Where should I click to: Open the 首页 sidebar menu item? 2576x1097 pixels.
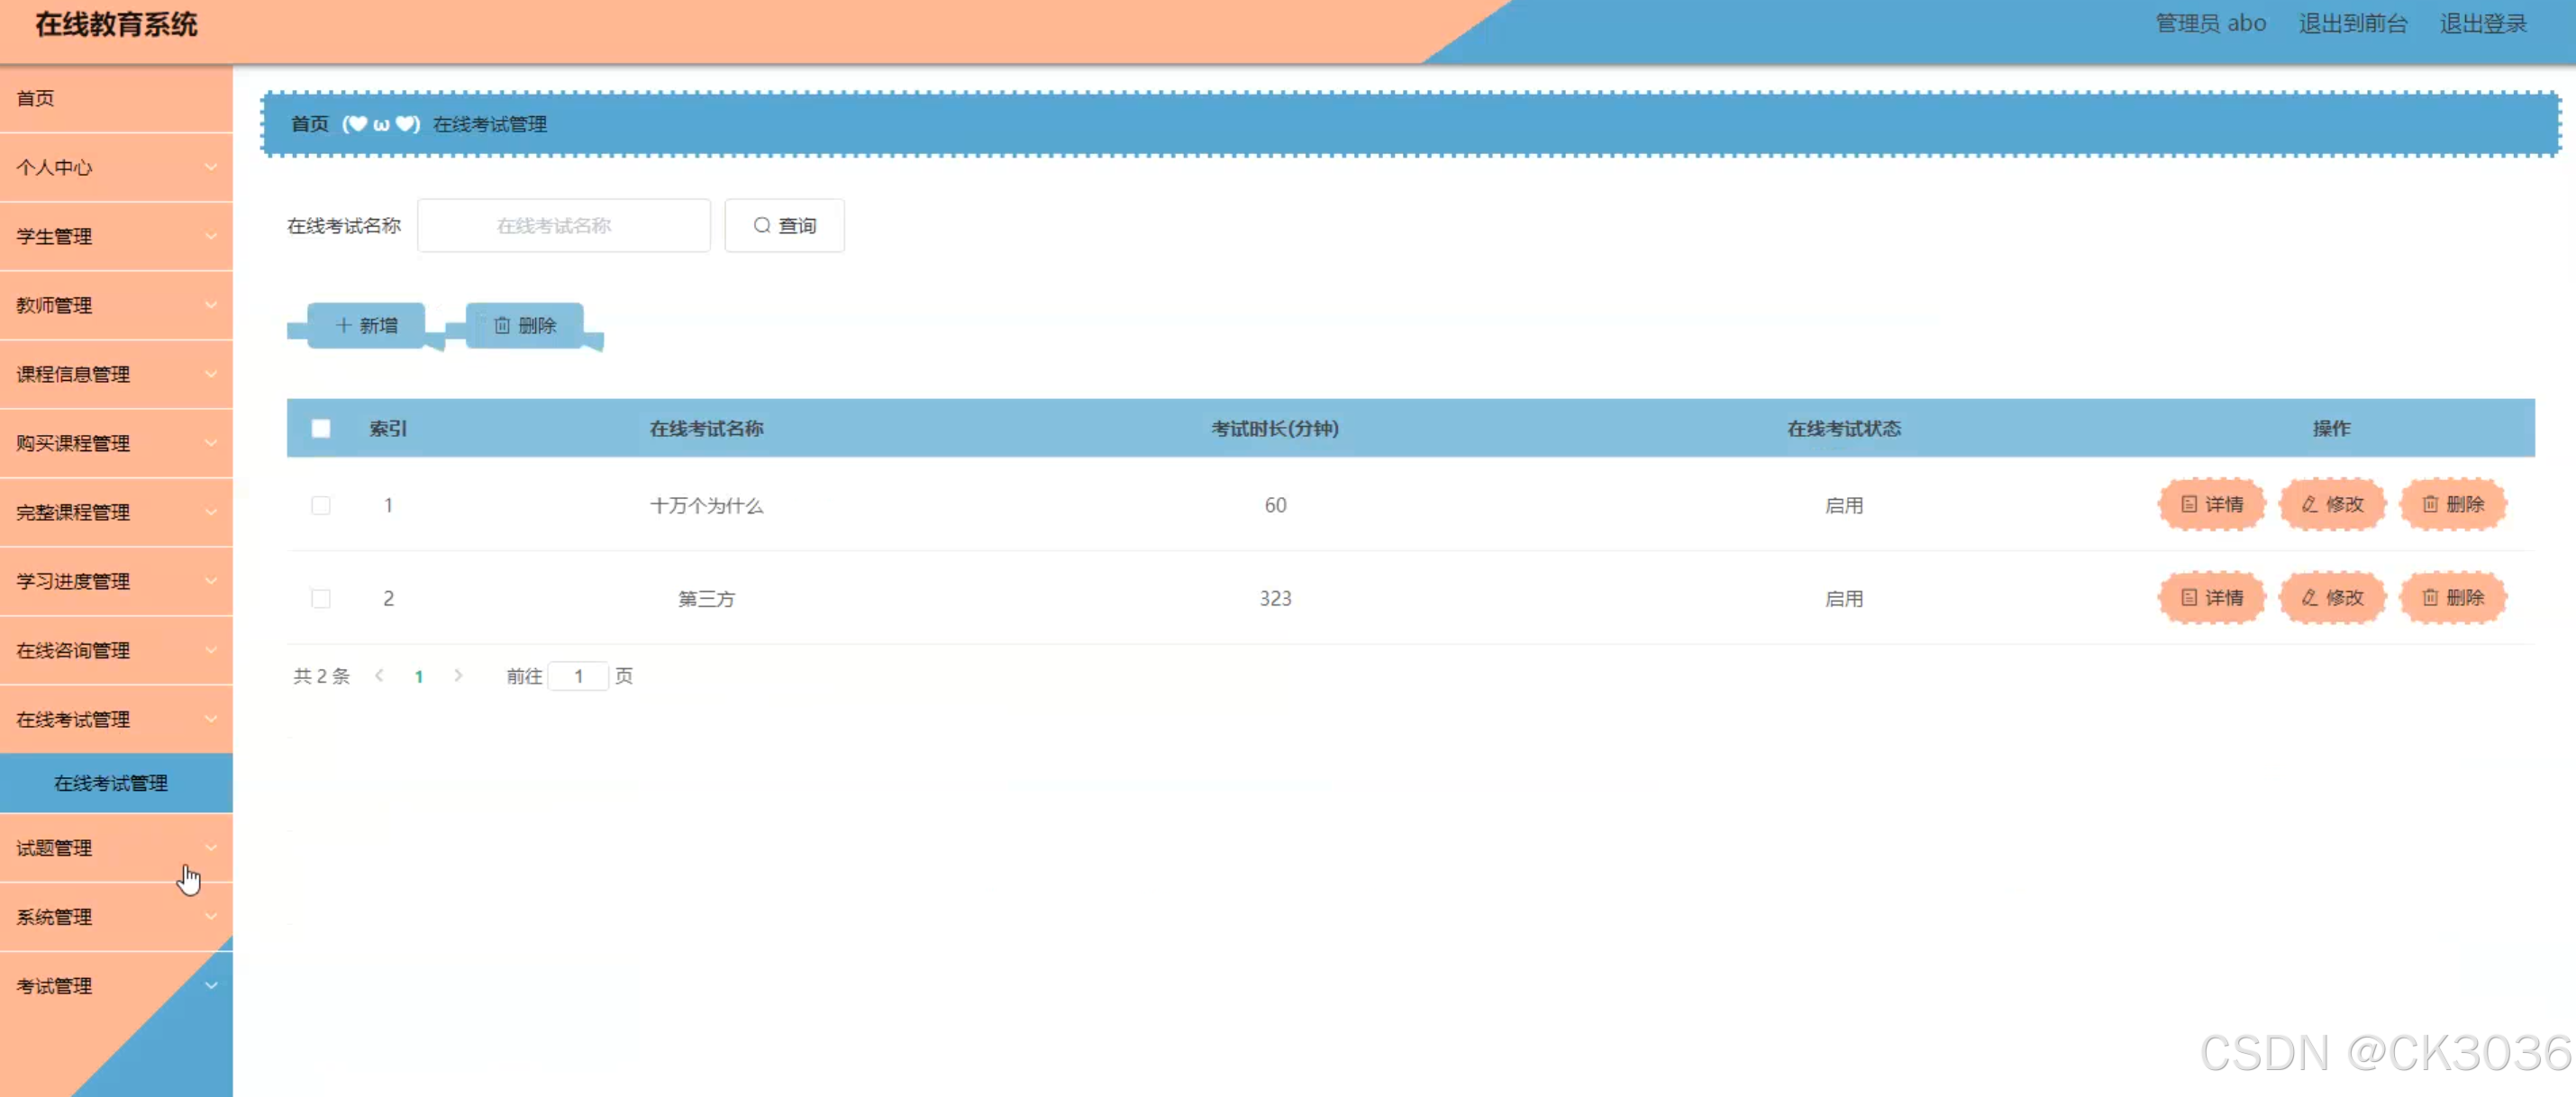point(36,98)
